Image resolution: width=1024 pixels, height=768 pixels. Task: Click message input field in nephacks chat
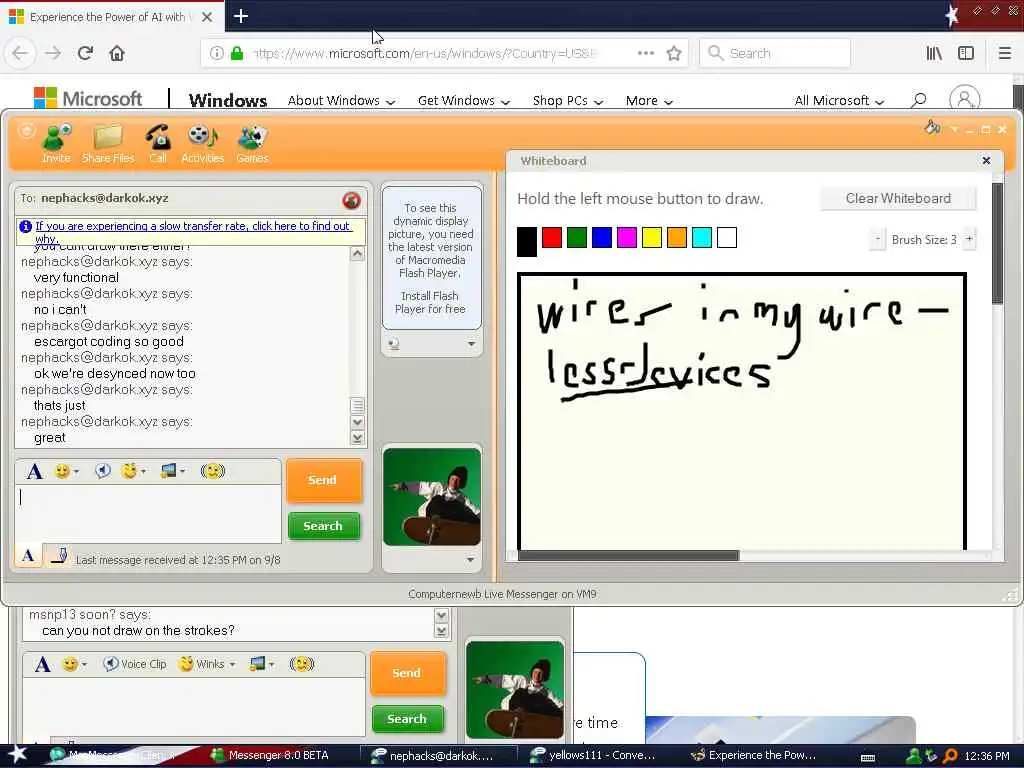[148, 513]
